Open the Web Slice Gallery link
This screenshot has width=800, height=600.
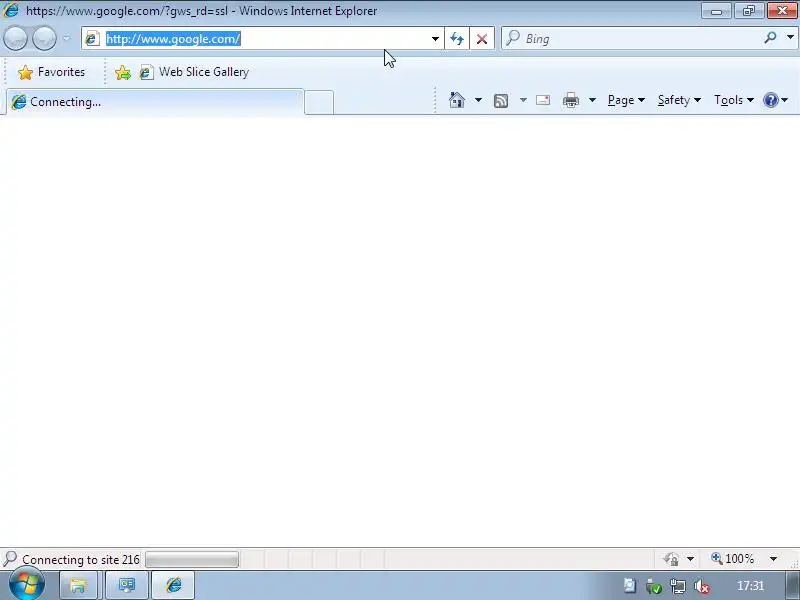194,72
